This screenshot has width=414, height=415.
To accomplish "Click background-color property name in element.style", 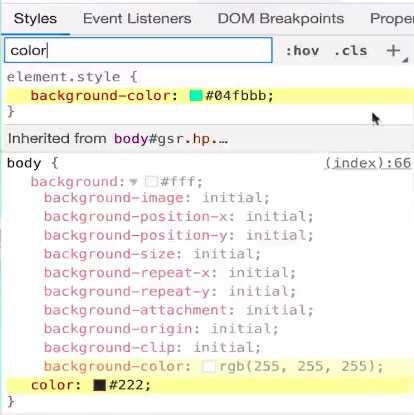I will (101, 96).
